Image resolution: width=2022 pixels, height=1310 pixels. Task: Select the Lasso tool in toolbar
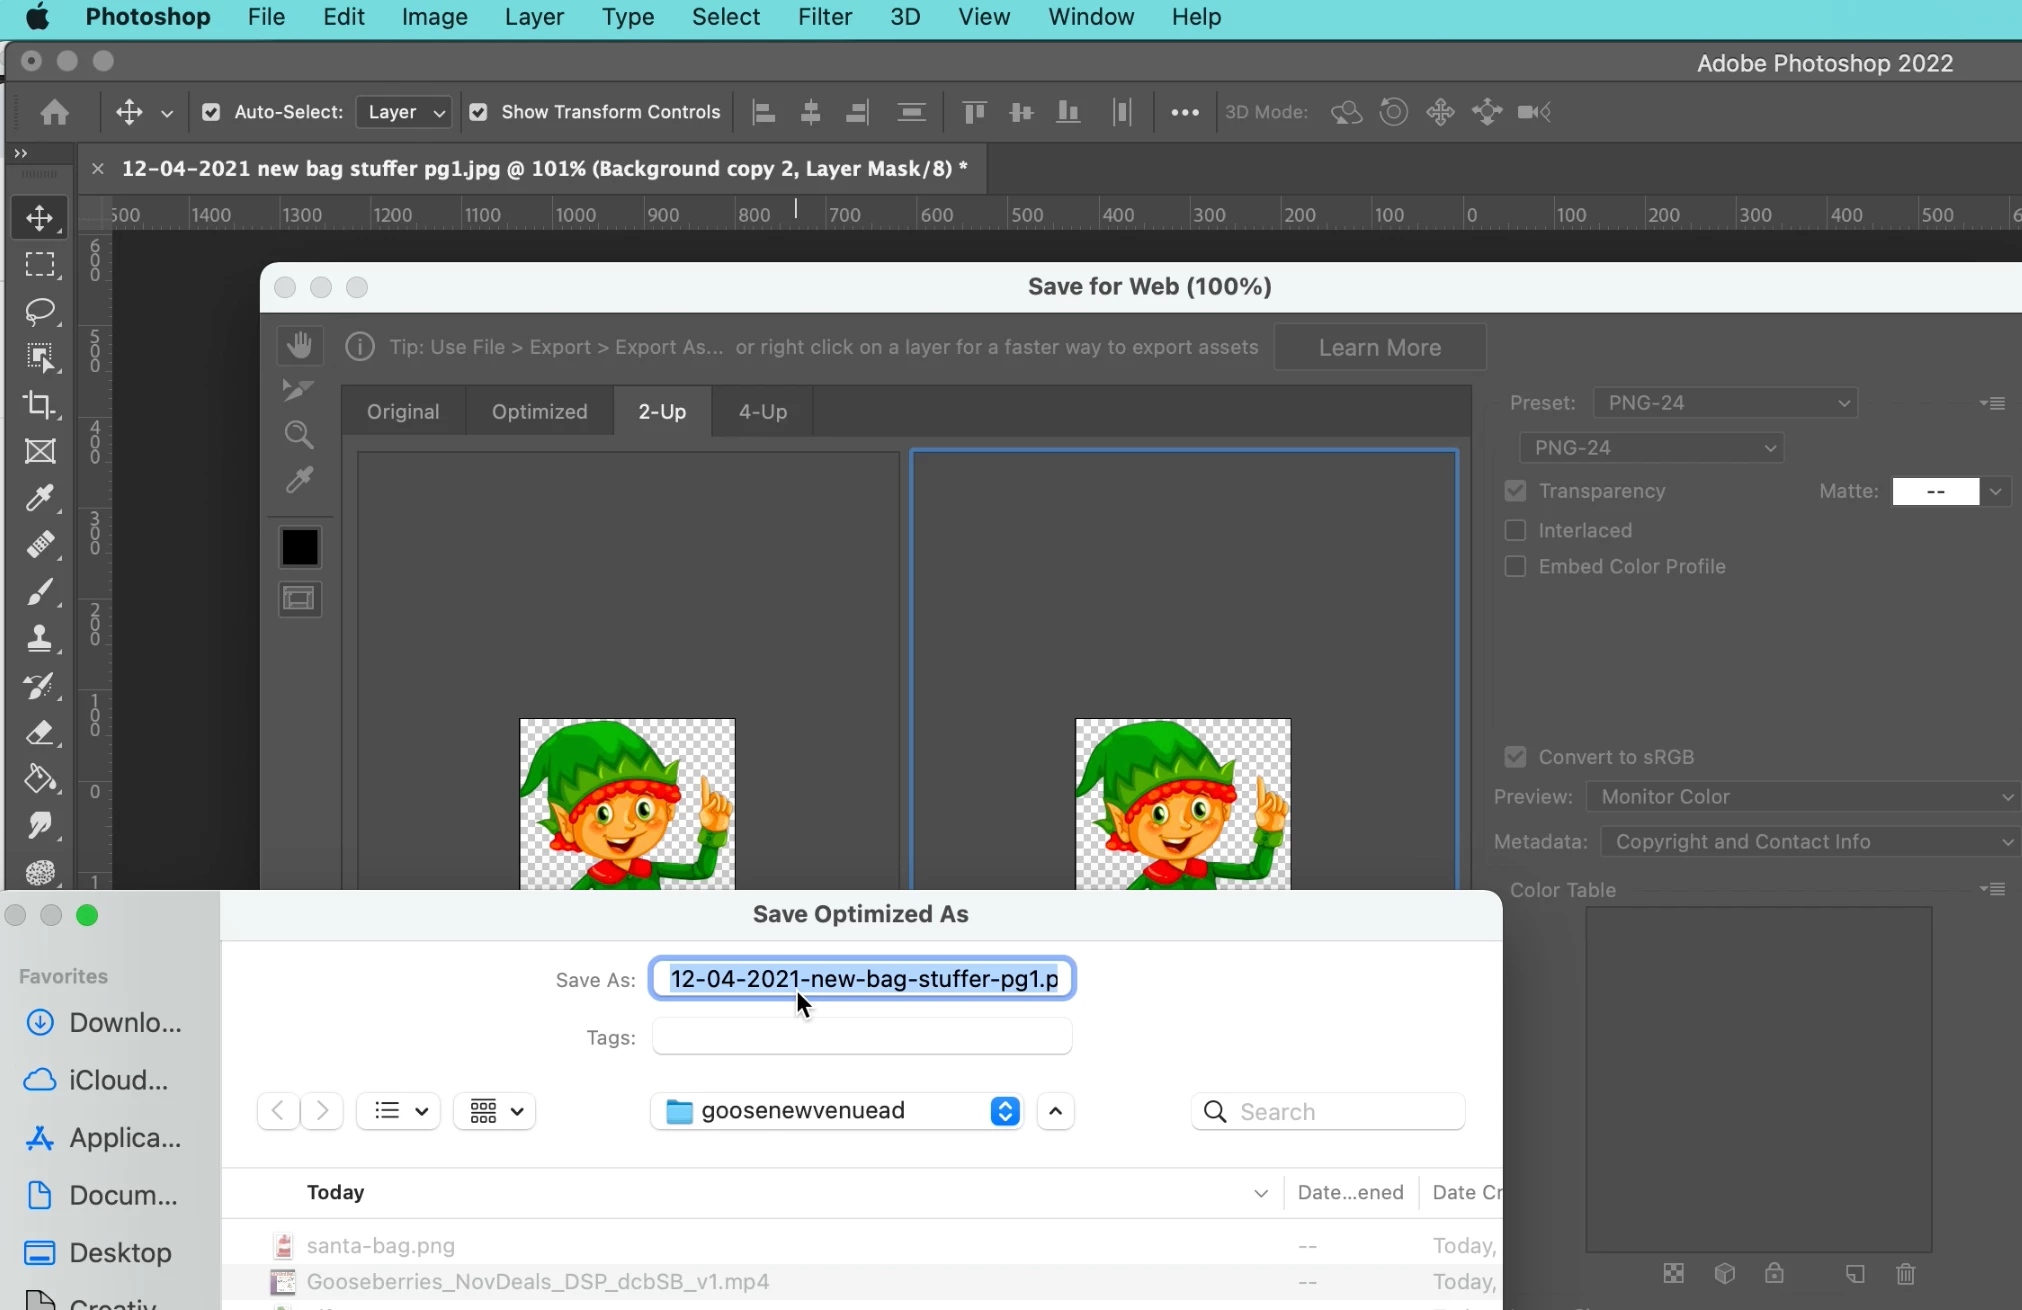tap(40, 311)
